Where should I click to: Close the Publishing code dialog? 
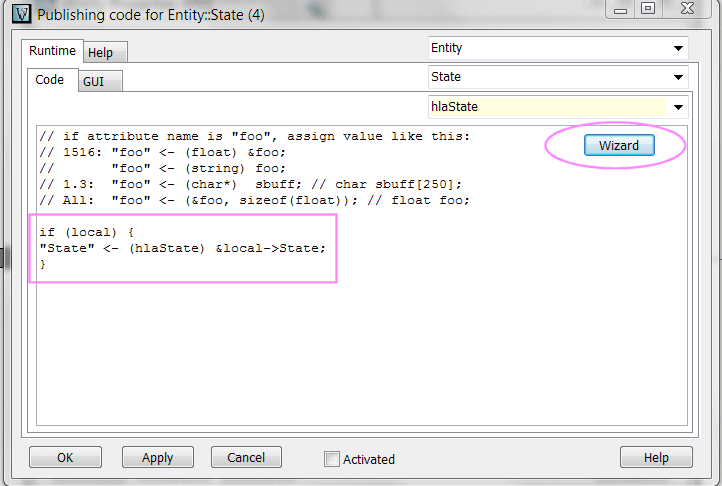pos(685,9)
